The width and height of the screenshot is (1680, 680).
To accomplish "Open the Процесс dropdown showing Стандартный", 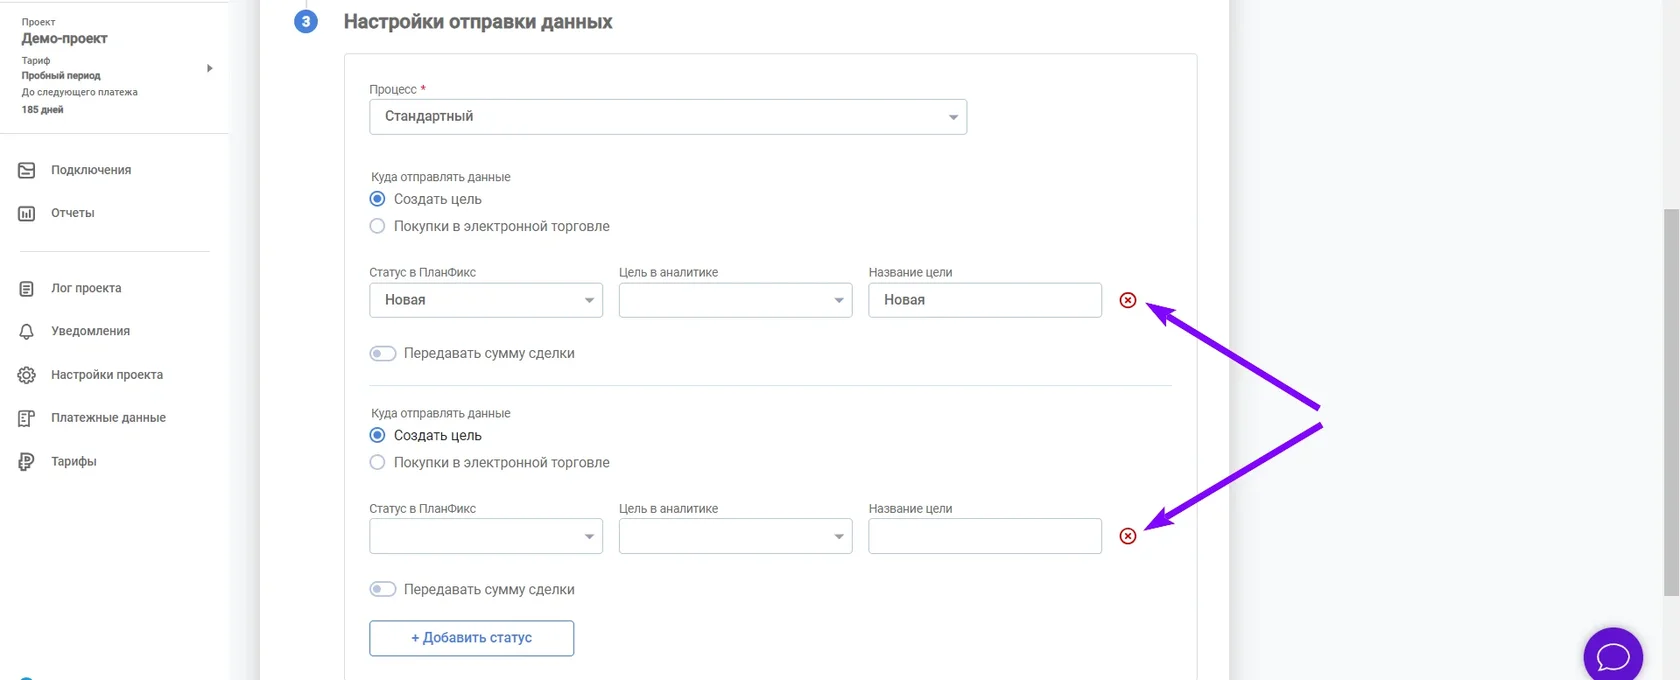I will (668, 117).
